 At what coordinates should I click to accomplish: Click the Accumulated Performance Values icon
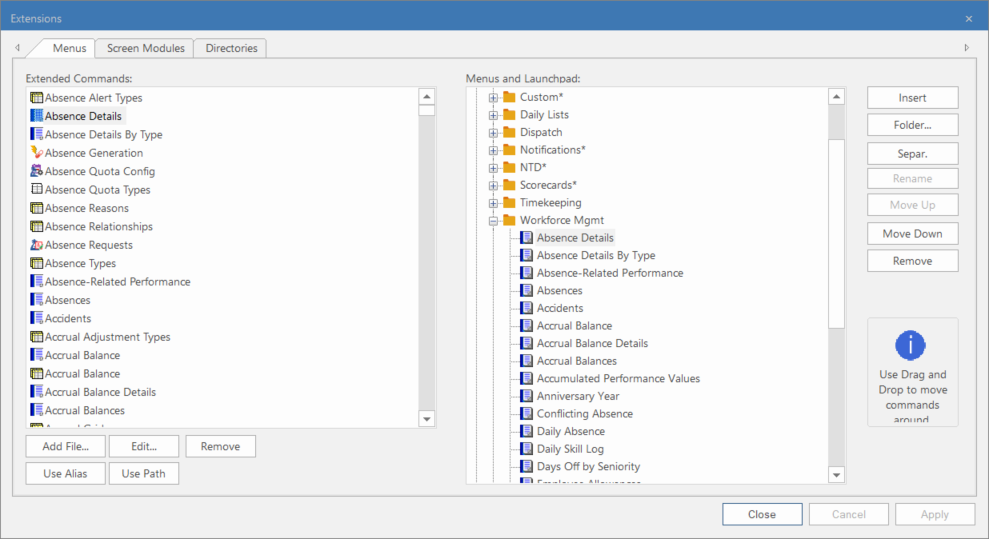click(x=526, y=378)
